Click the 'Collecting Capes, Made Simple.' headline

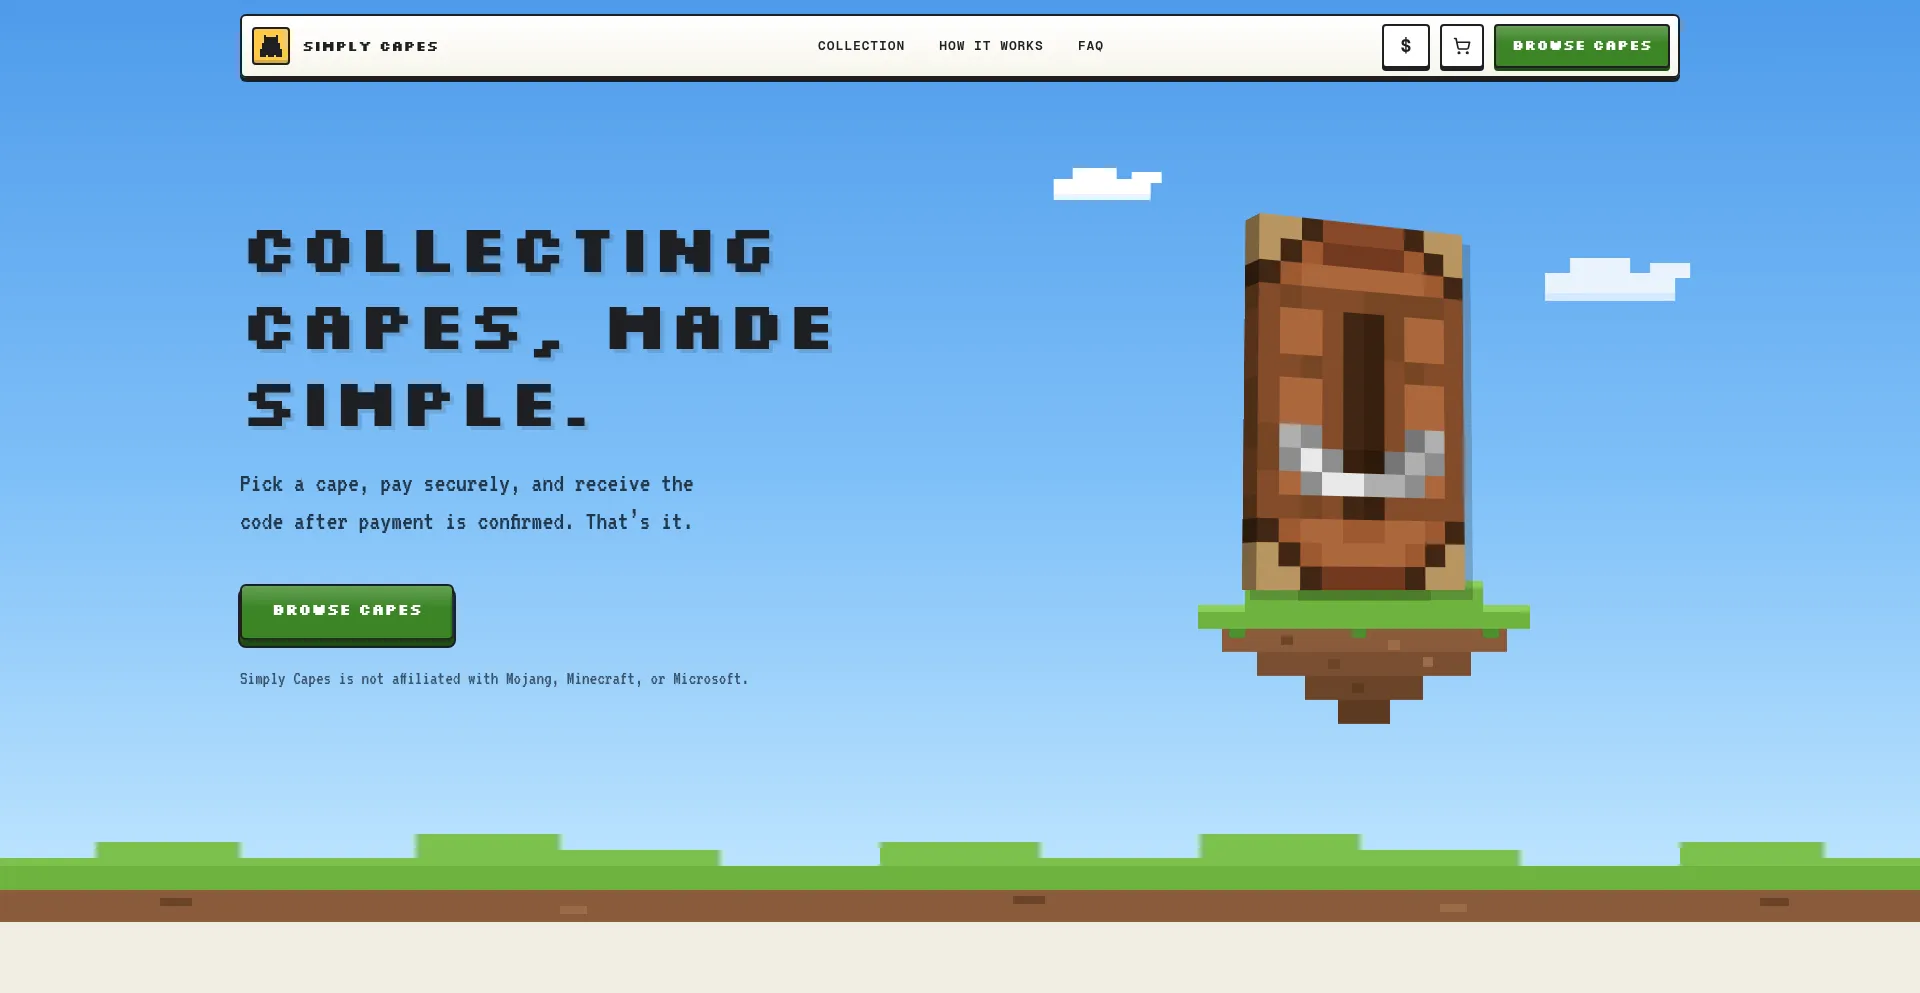pyautogui.click(x=540, y=328)
